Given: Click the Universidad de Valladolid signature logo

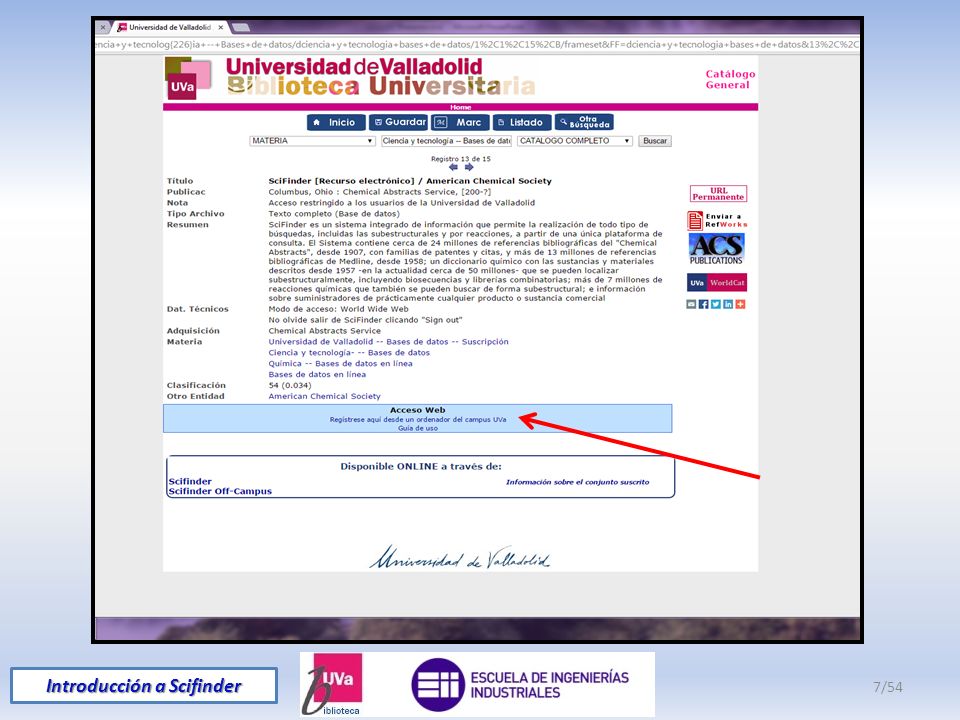Looking at the screenshot, I should click(459, 557).
